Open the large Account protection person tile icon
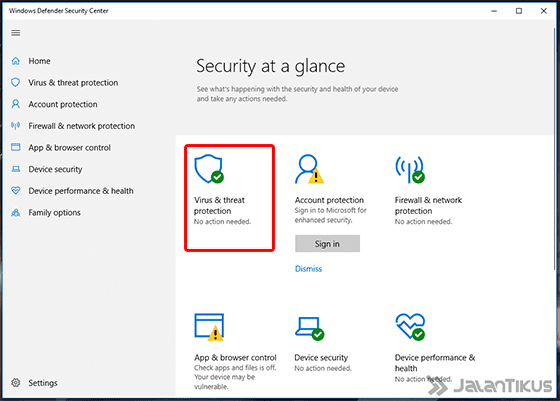Screen dimensions: 560x401 click(309, 169)
